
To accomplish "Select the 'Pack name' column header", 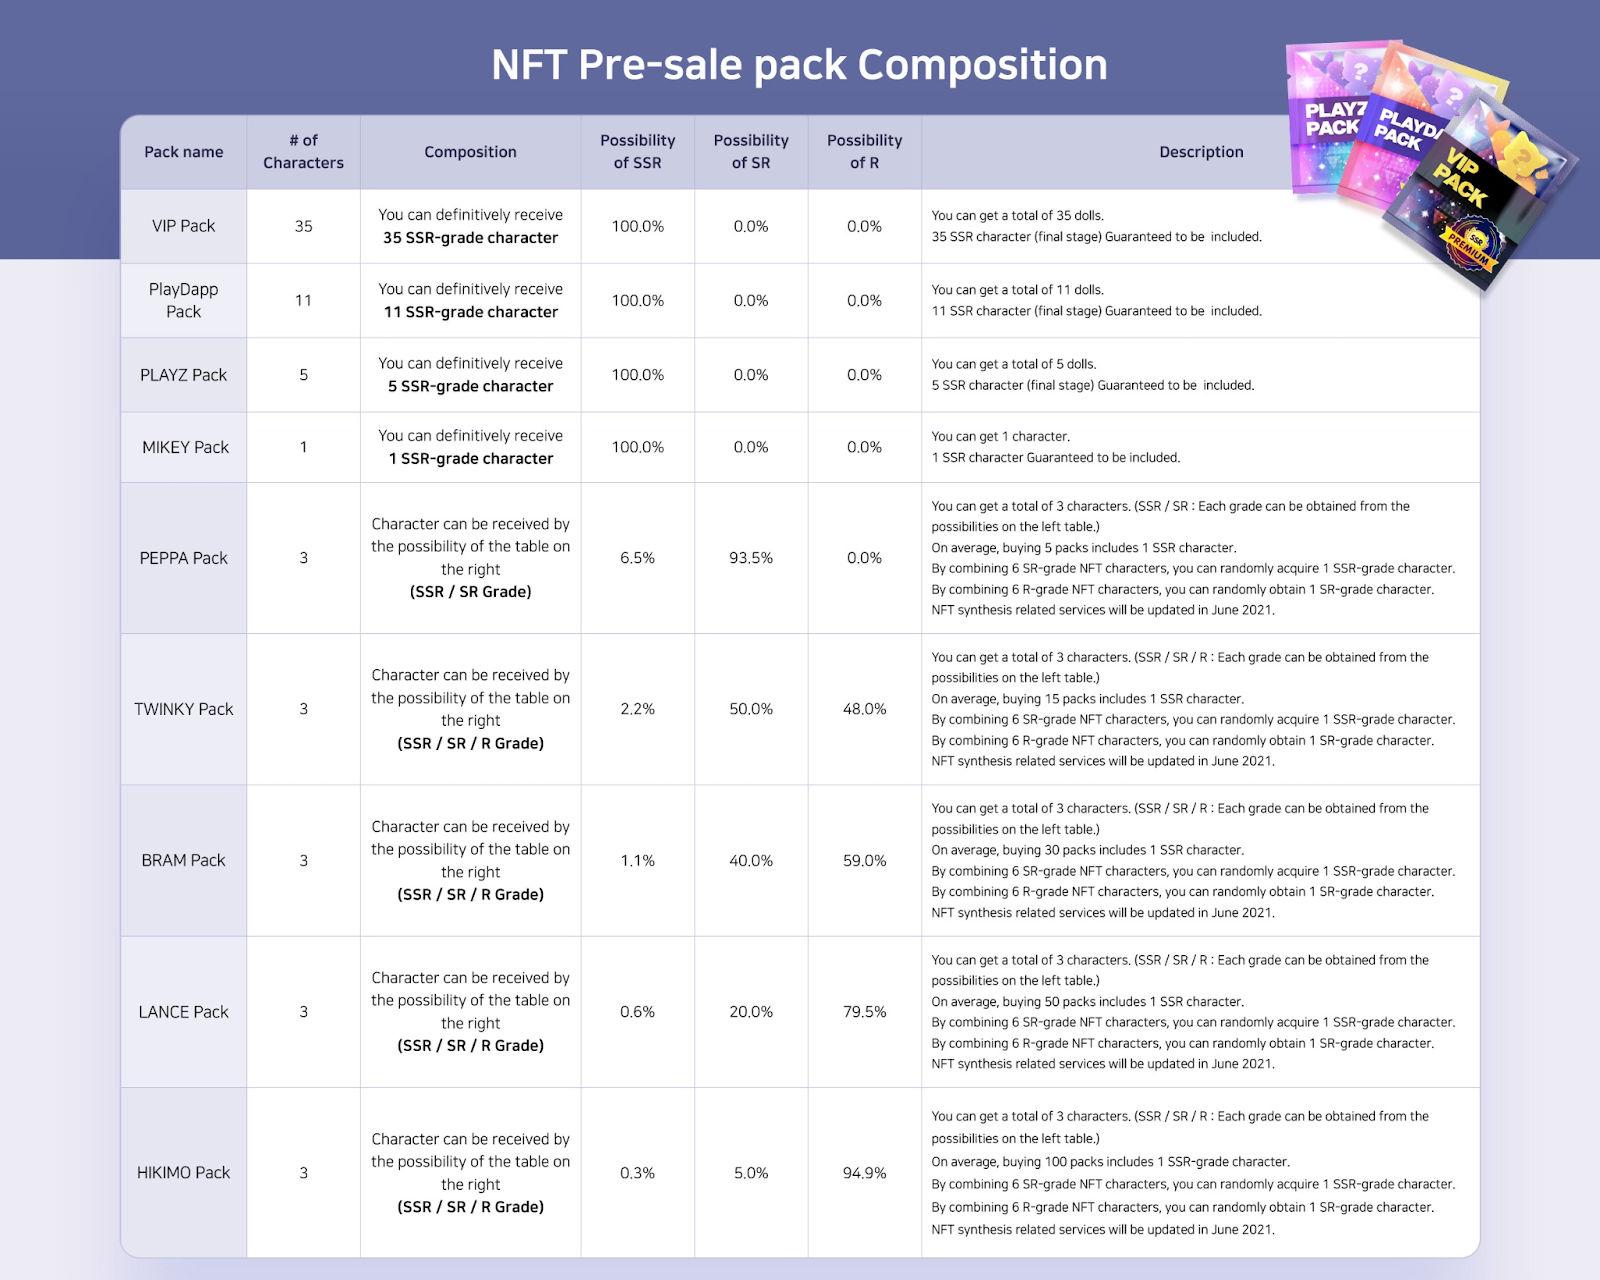I will pyautogui.click(x=183, y=152).
